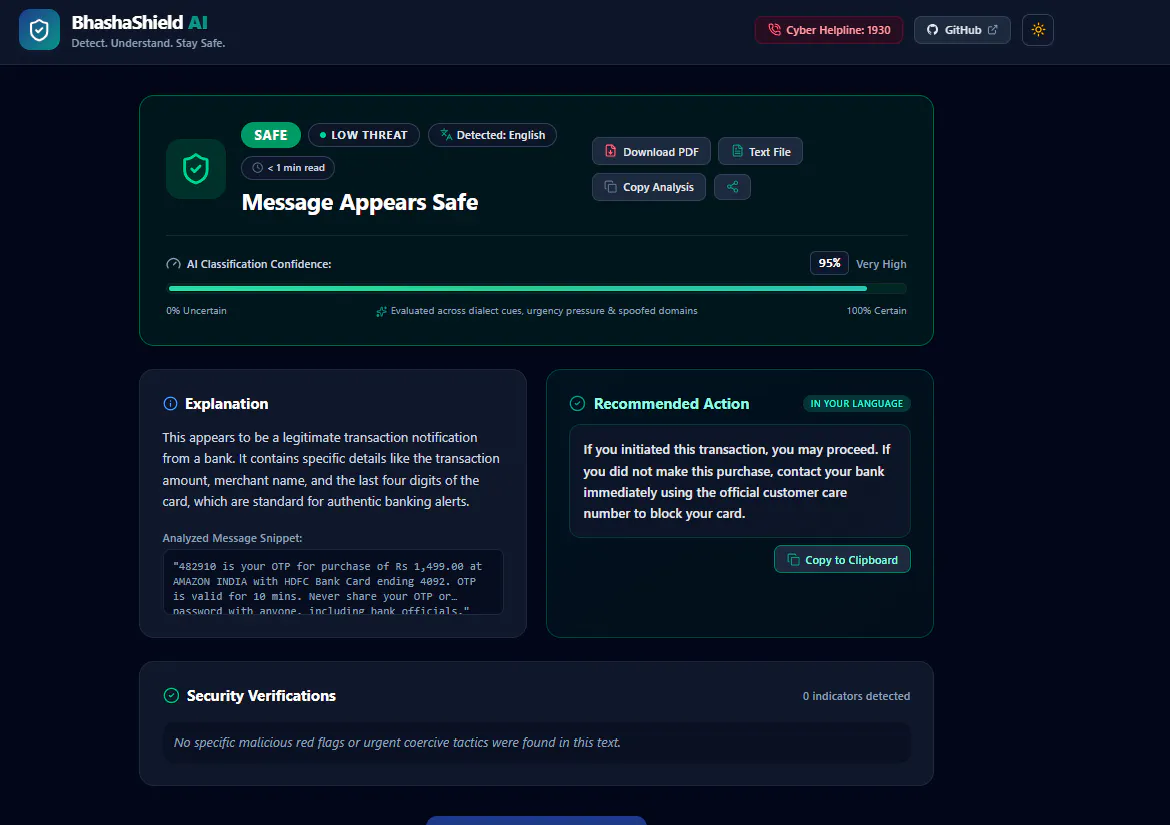This screenshot has width=1170, height=825.
Task: Open the BhashaShield AI title
Action: (140, 22)
